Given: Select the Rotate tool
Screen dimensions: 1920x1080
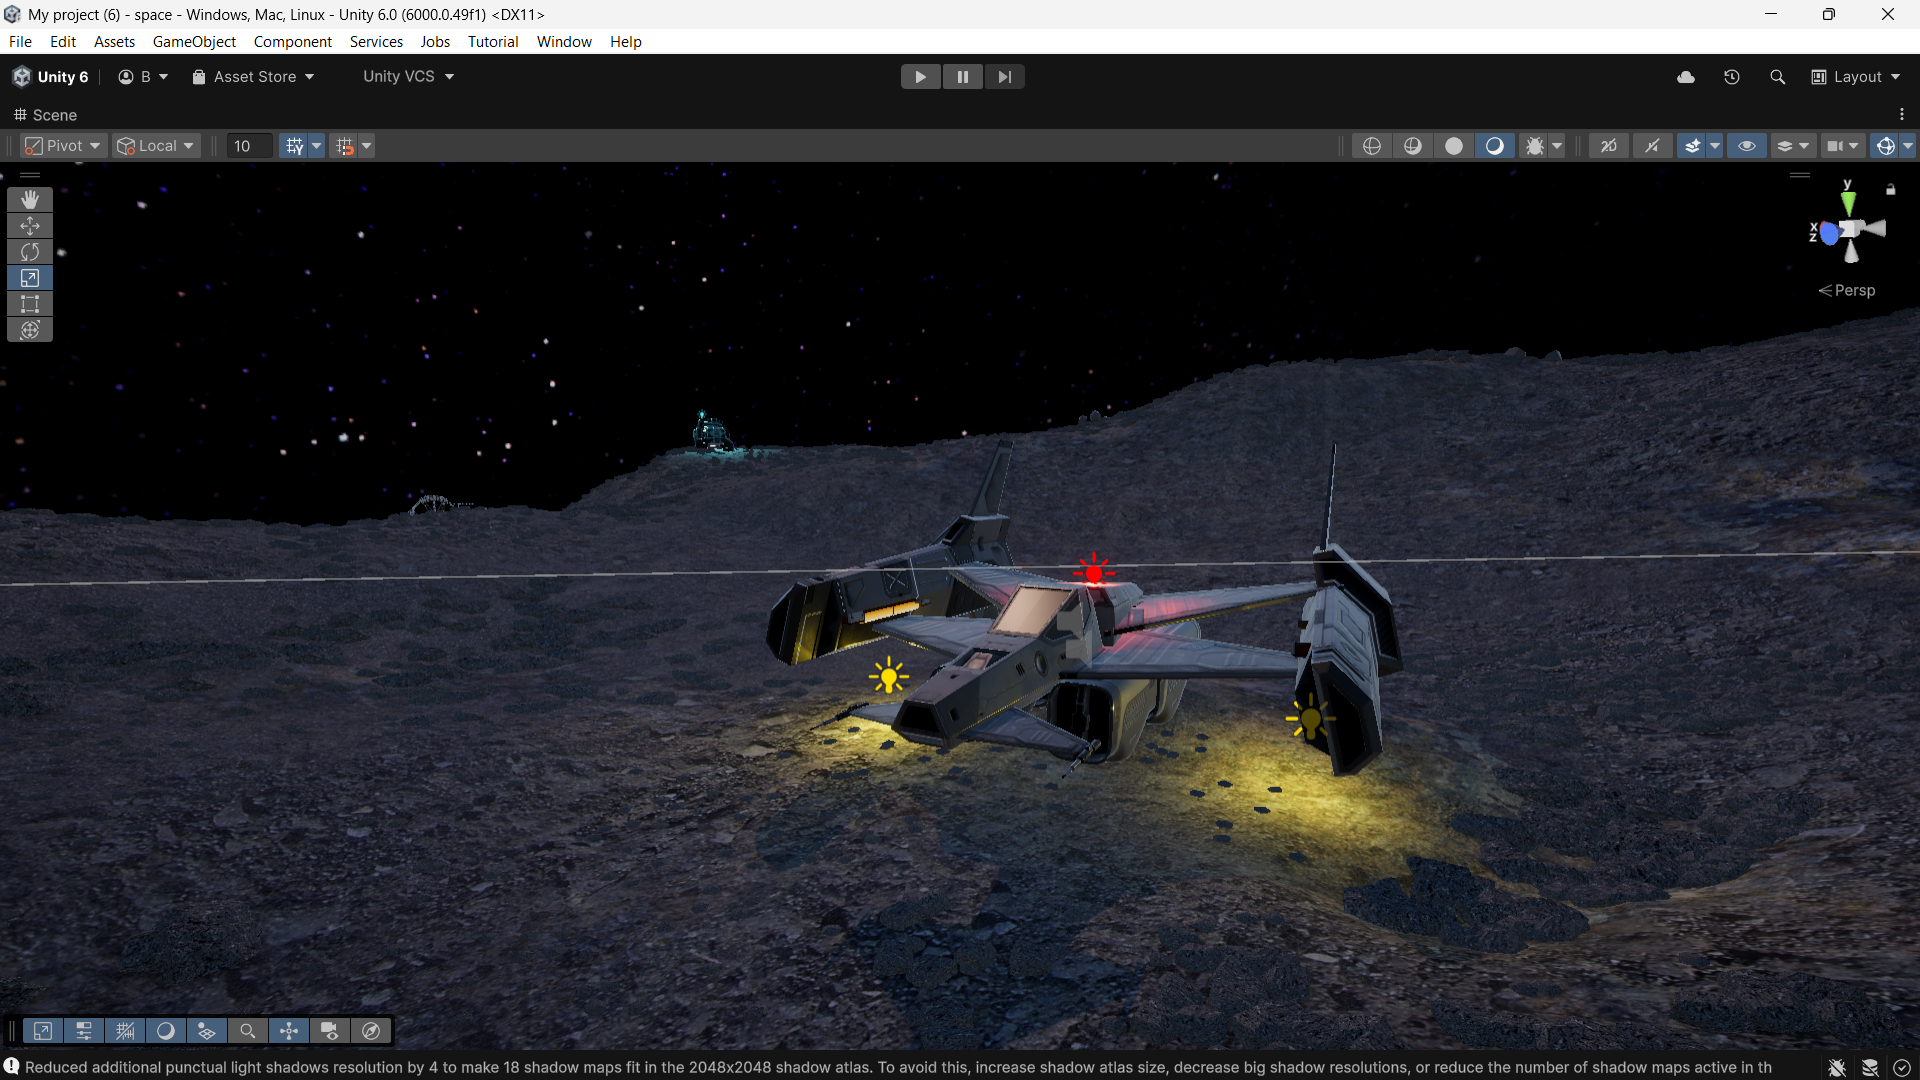Looking at the screenshot, I should (x=30, y=252).
